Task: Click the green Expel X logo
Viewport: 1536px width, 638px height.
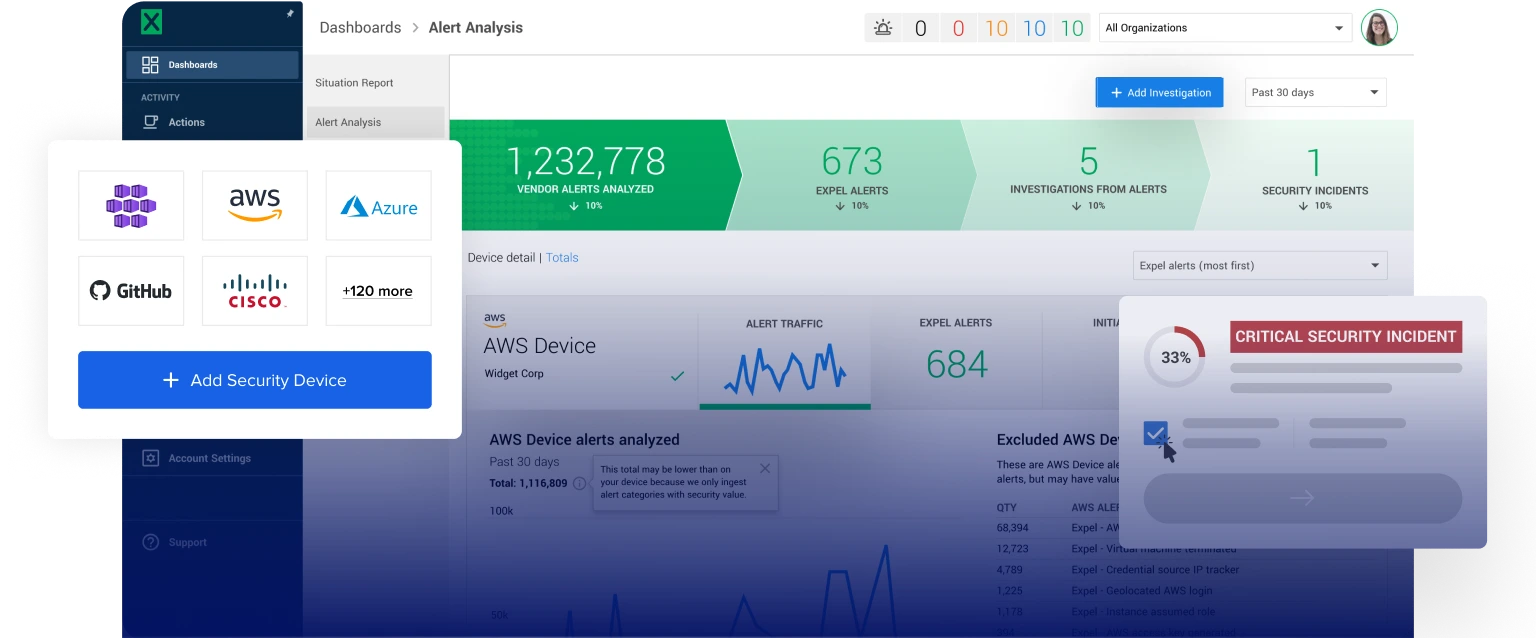Action: tap(151, 22)
